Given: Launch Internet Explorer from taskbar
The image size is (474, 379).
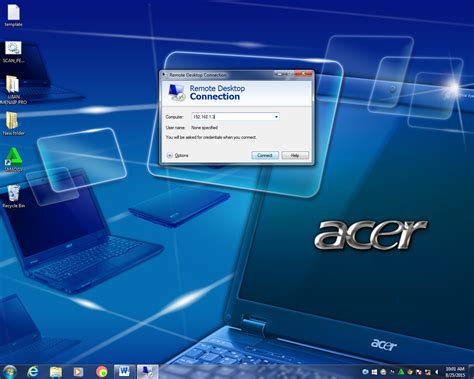Looking at the screenshot, I should 33,372.
